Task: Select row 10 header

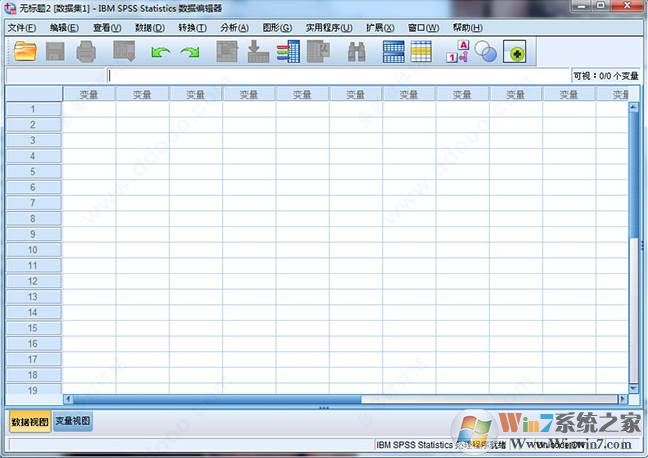Action: tap(33, 249)
